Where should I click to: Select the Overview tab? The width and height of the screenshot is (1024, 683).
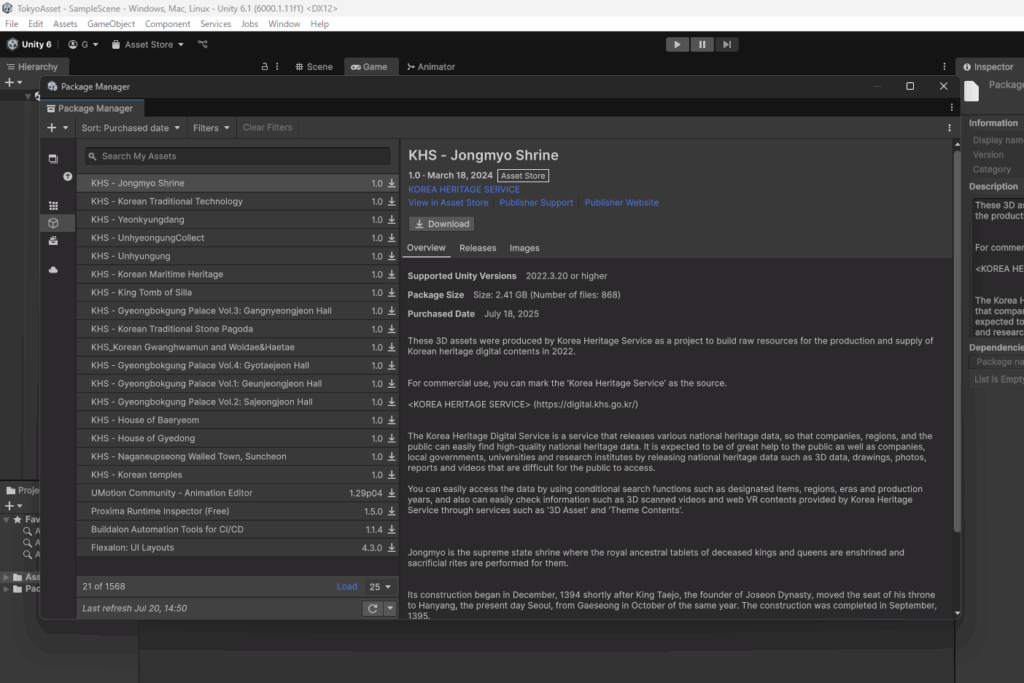point(426,248)
